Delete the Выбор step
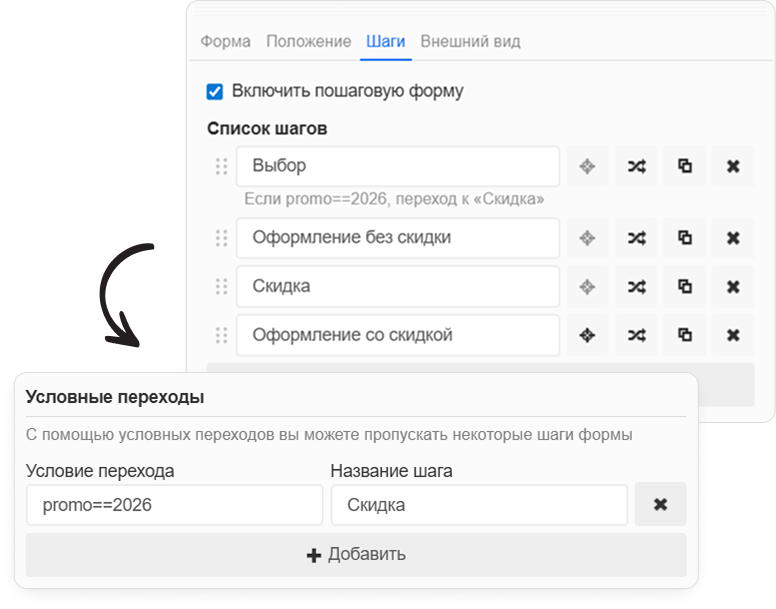This screenshot has height=609, width=776. pyautogui.click(x=733, y=167)
